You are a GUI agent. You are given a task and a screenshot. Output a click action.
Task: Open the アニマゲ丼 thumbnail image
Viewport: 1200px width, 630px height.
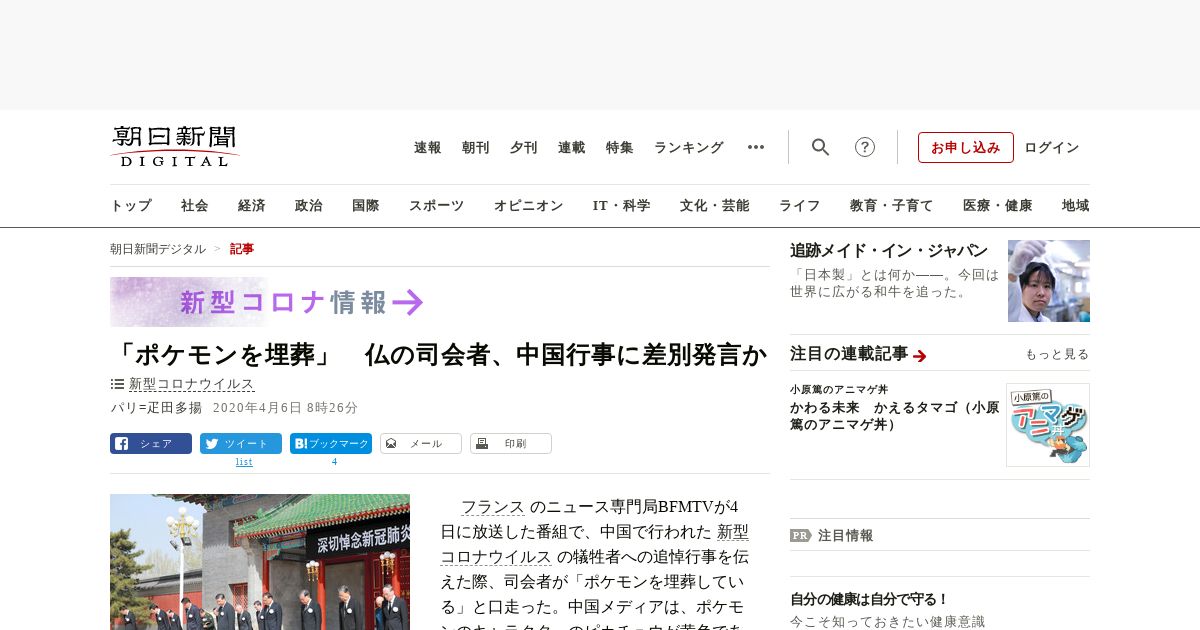1048,425
